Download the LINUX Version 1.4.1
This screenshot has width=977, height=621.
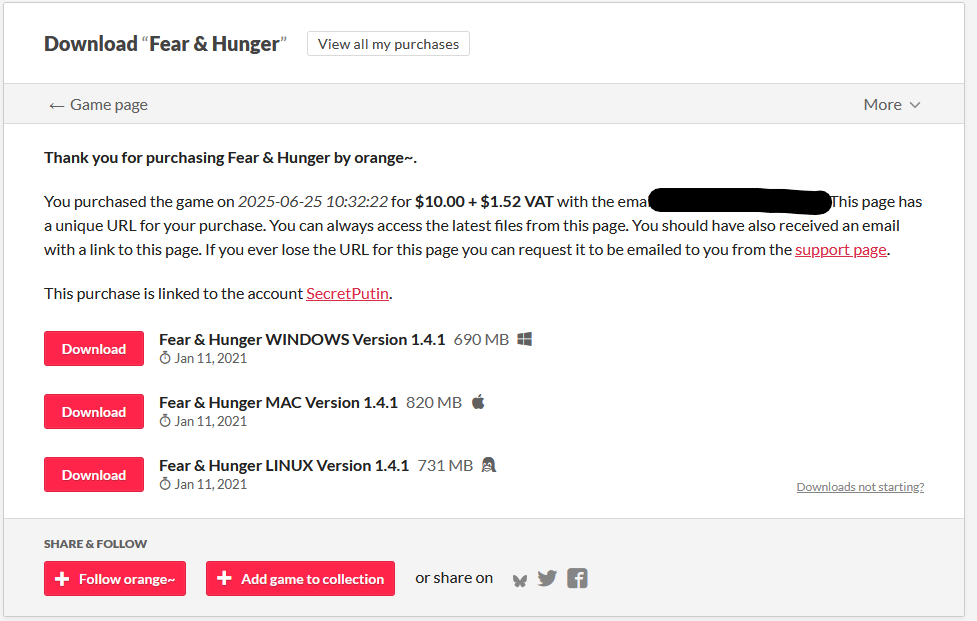(94, 475)
